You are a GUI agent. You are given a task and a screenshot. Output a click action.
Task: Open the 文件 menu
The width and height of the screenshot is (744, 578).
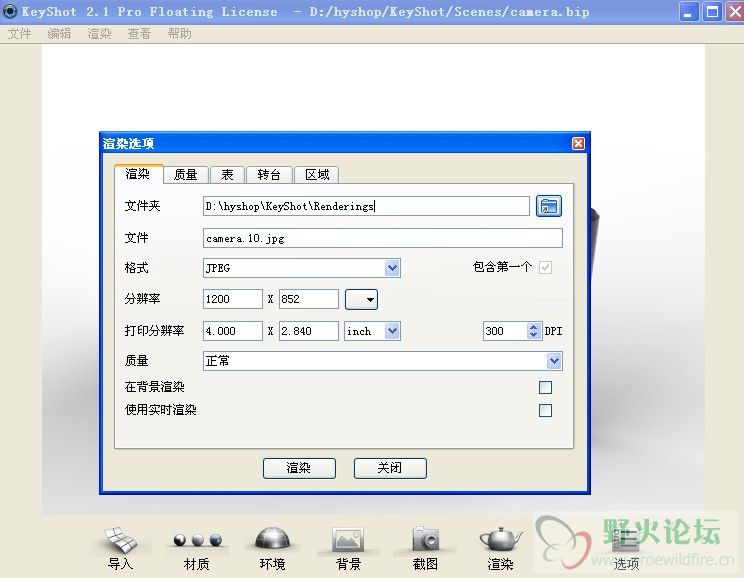[x=19, y=34]
